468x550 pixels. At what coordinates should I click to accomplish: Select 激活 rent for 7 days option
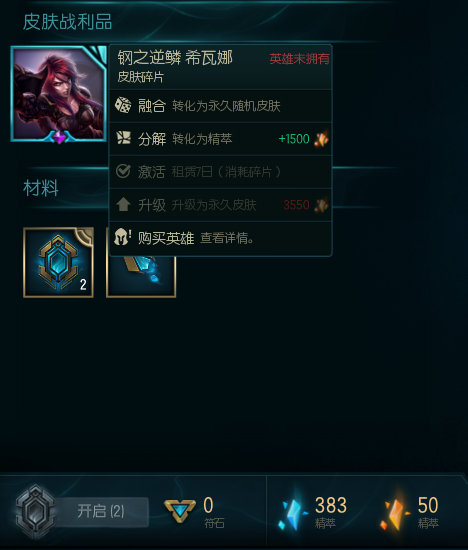tap(221, 172)
